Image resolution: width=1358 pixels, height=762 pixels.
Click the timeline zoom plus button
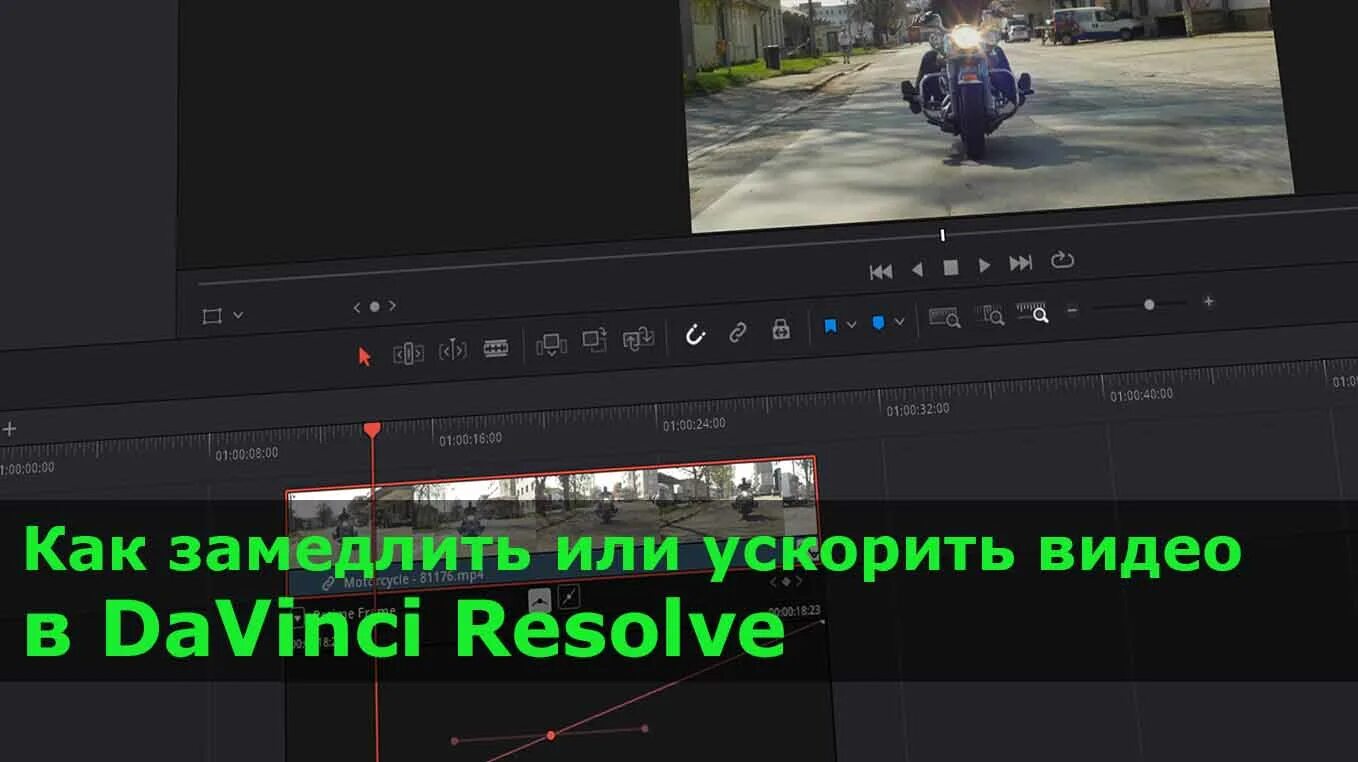click(1208, 301)
